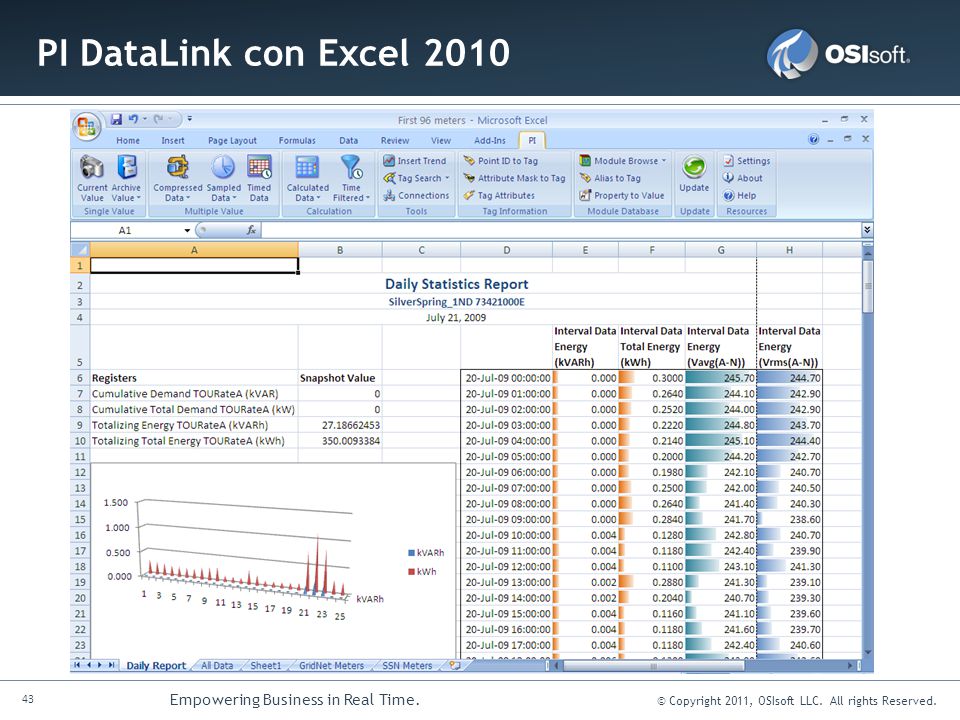The height and width of the screenshot is (720, 960).
Task: Select Property to Value
Action: pos(621,195)
